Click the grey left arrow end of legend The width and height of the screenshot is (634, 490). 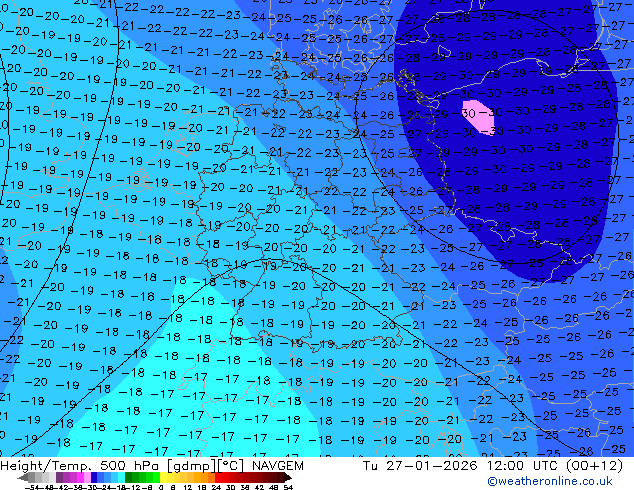23,477
